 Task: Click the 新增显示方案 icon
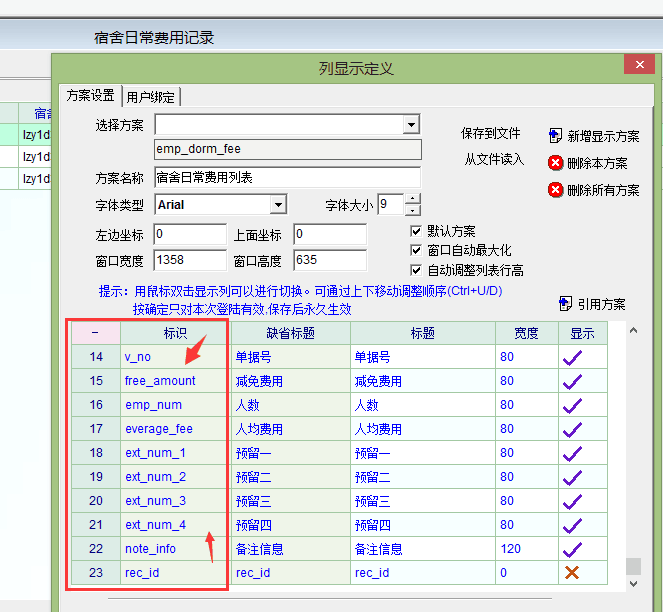pyautogui.click(x=556, y=136)
